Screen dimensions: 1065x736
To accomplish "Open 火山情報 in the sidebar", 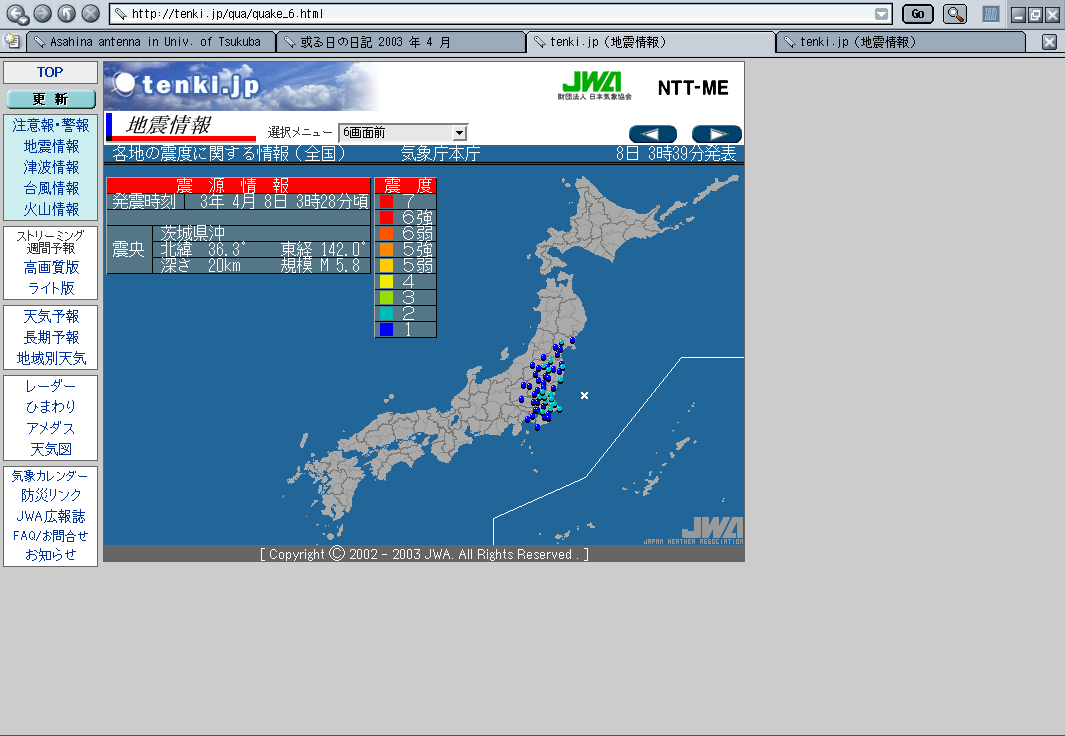I will point(51,210).
